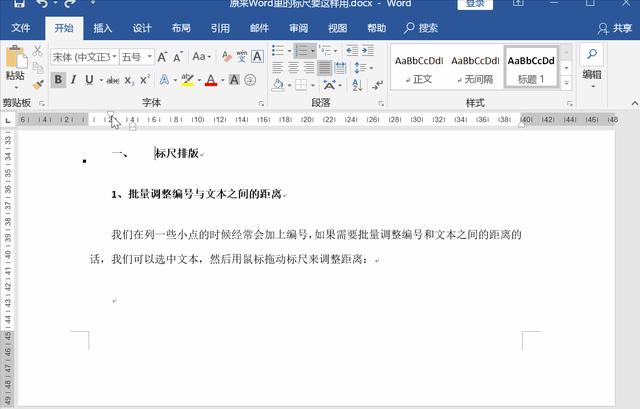The image size is (640, 409).
Task: Increase font size with the larger A icon
Action: (162, 57)
